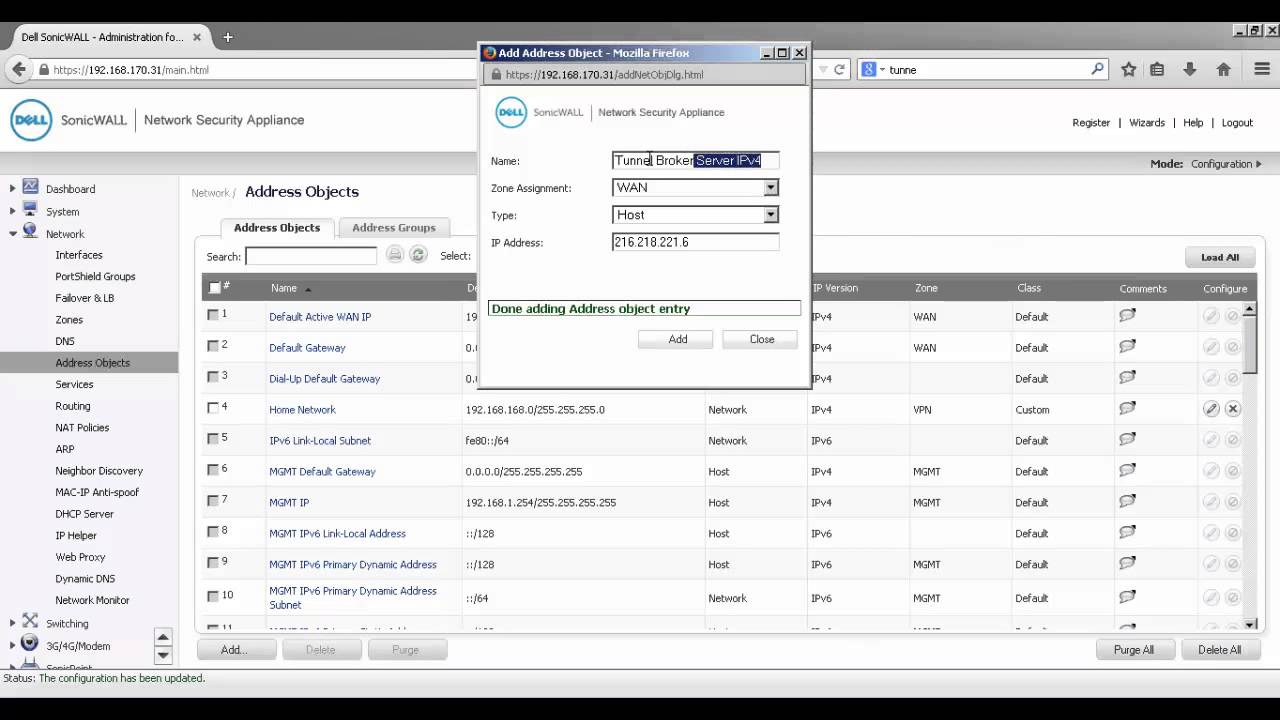The width and height of the screenshot is (1280, 720).
Task: Click the 3G/4G/Modem icon in sidebar
Action: 30,644
